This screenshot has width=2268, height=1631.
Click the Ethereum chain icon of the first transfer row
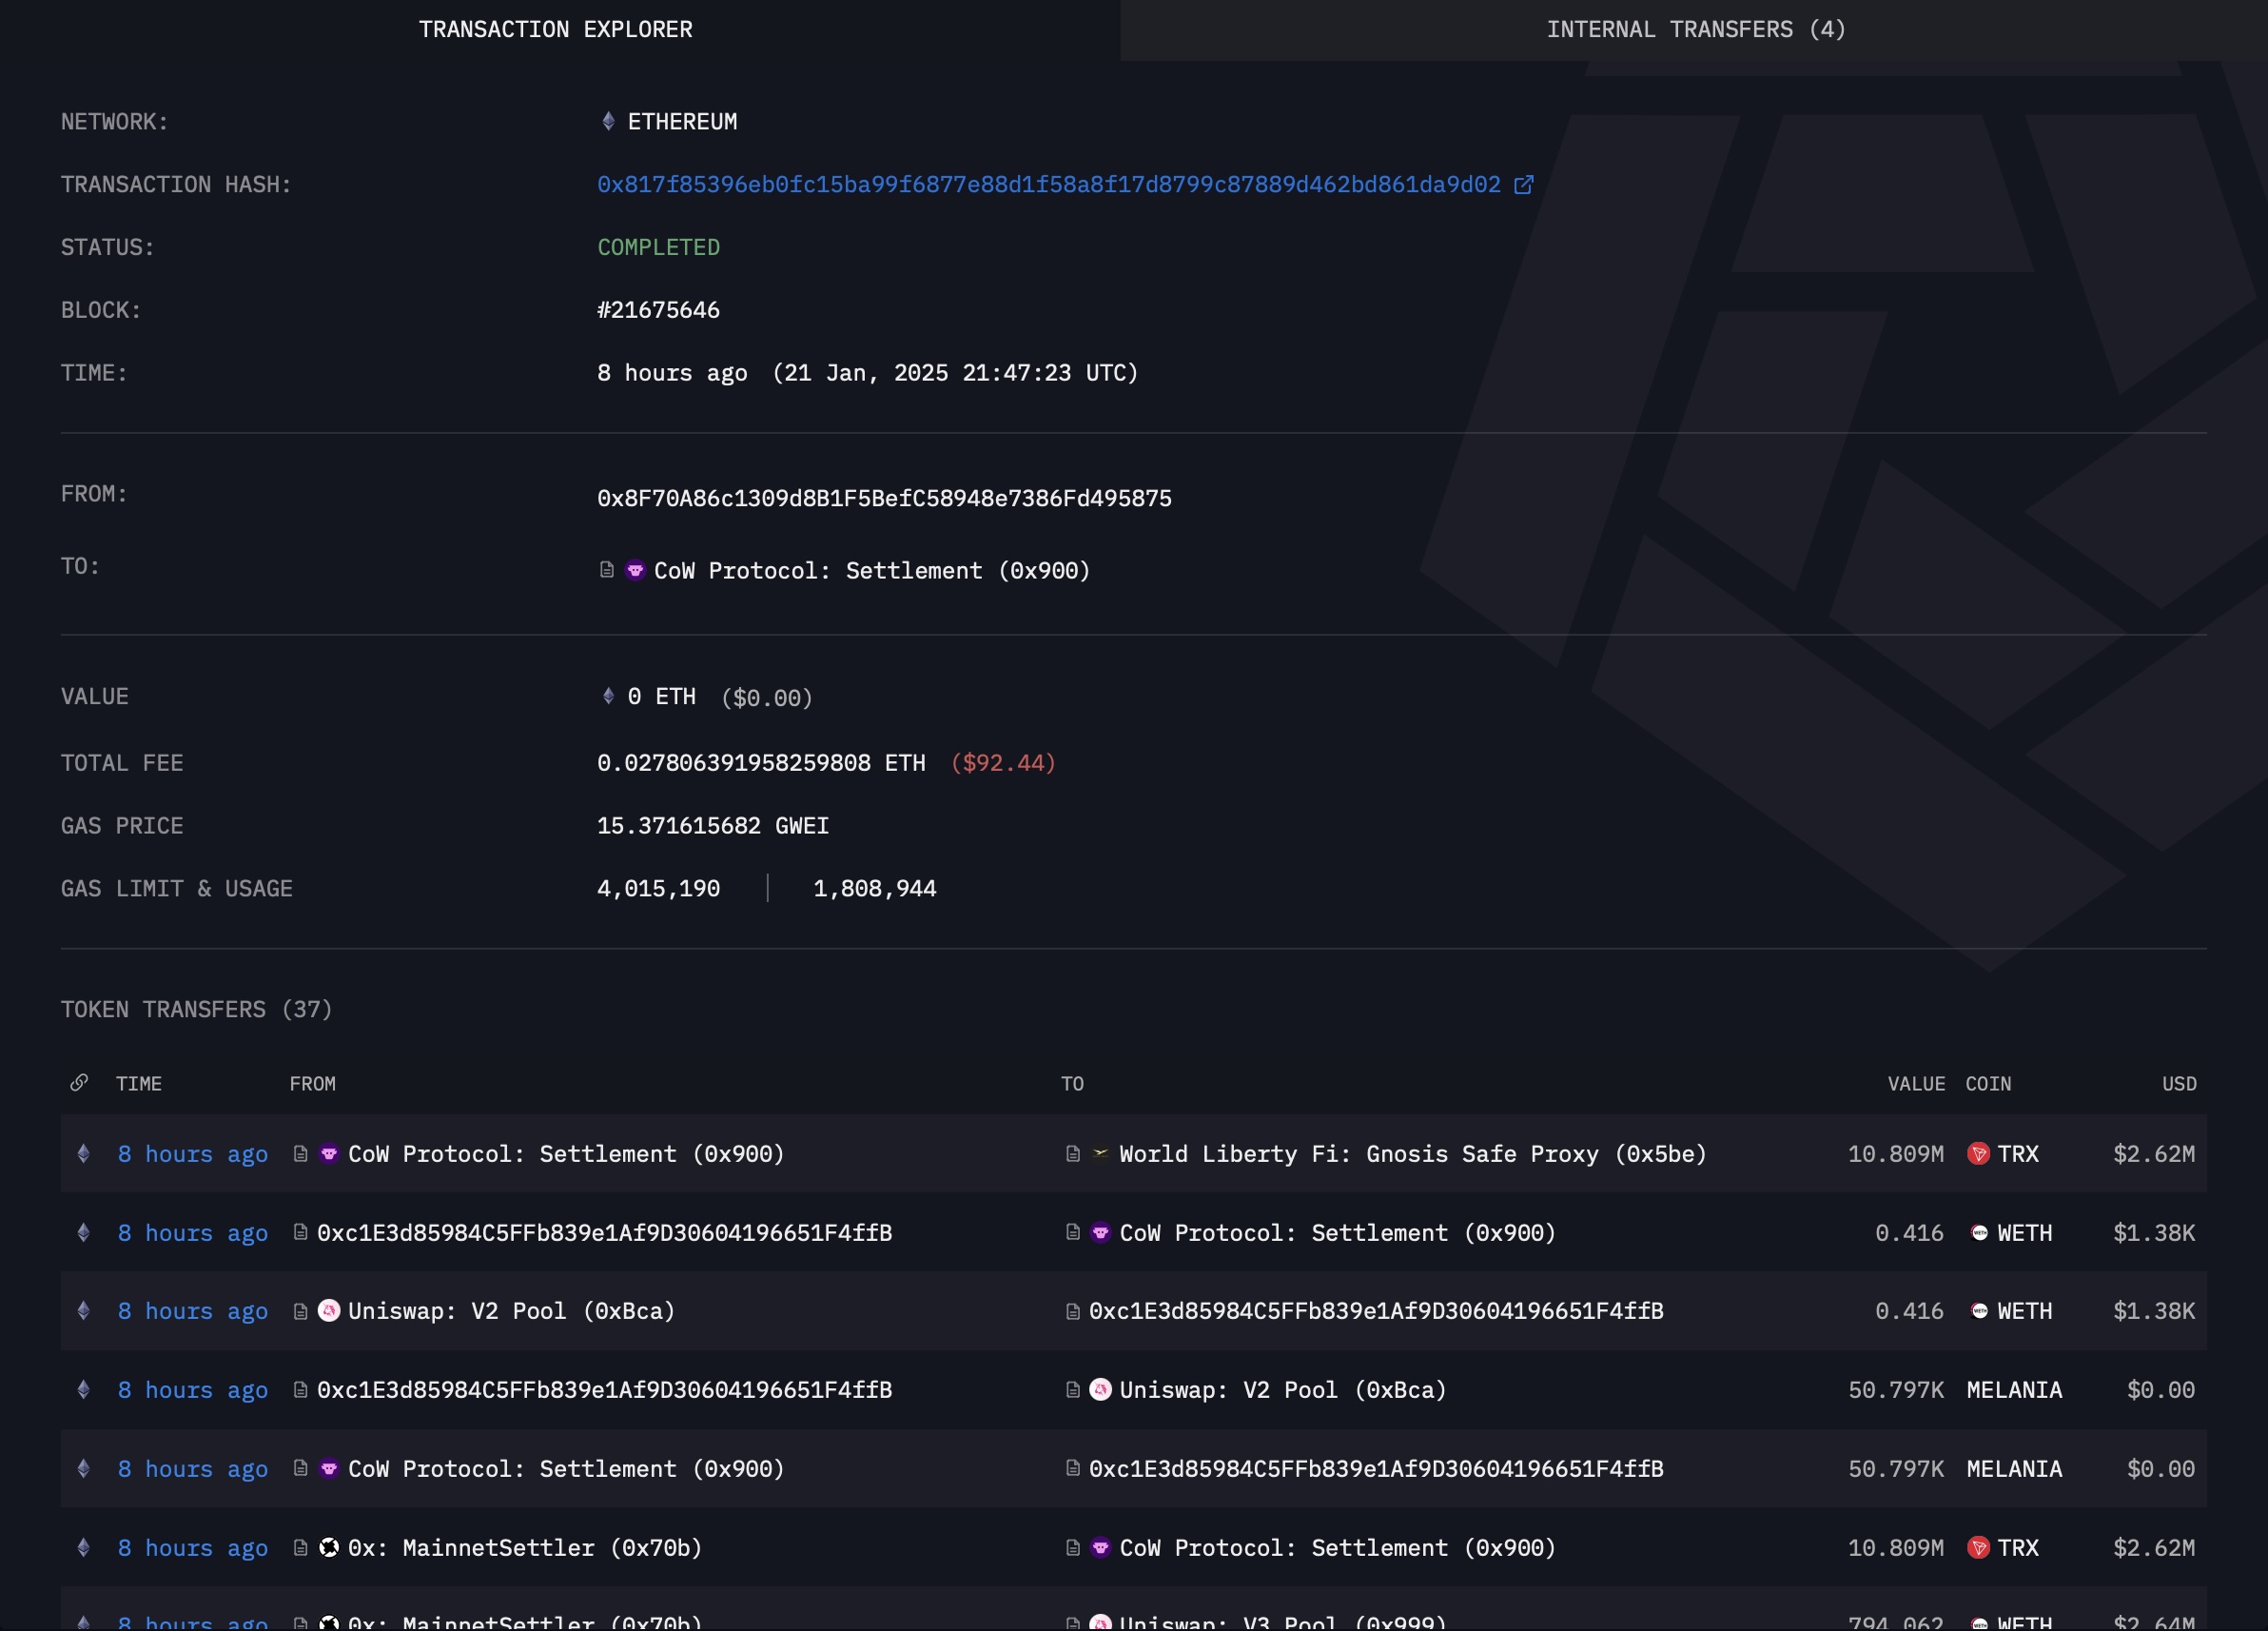click(84, 1154)
